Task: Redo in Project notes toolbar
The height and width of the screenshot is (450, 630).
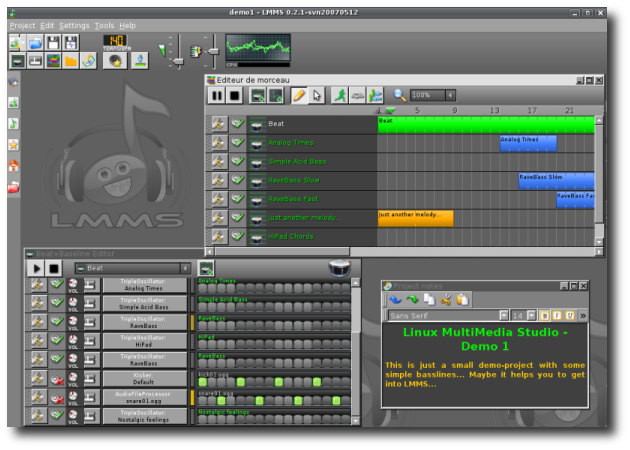Action: pyautogui.click(x=412, y=300)
